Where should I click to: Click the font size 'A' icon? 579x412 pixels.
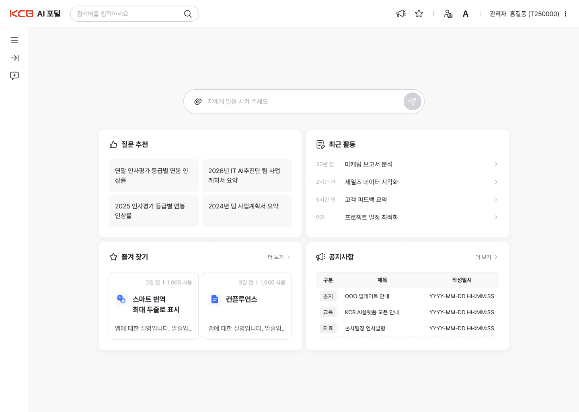(x=466, y=14)
